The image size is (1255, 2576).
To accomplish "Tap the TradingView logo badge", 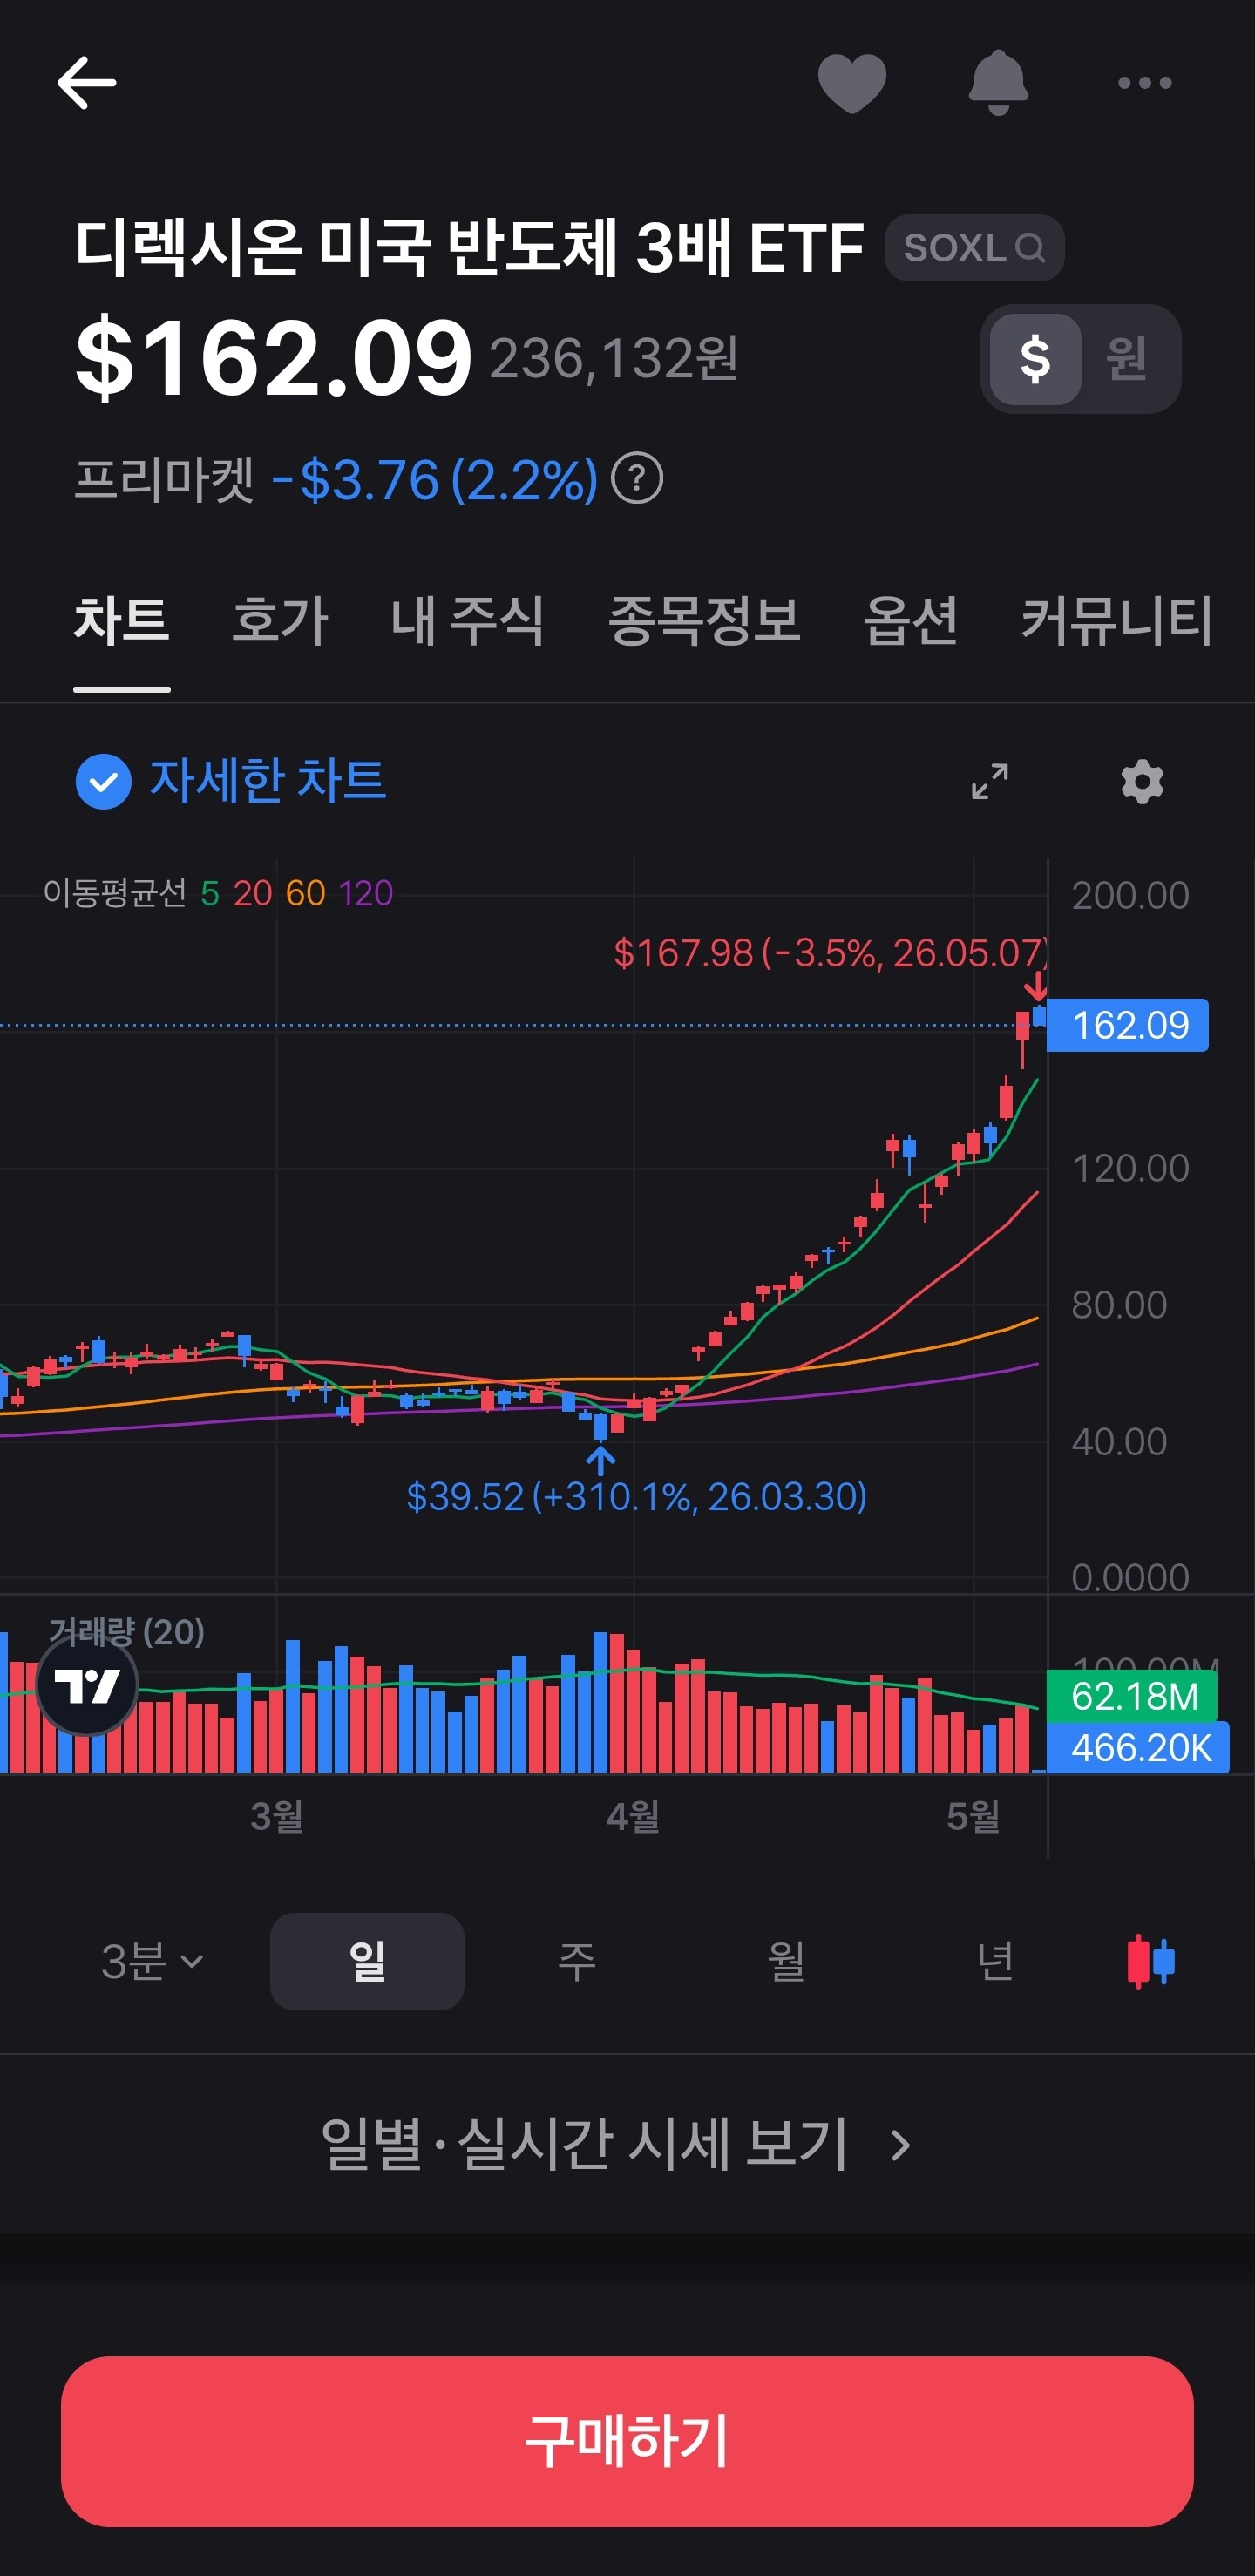I will click(87, 1686).
